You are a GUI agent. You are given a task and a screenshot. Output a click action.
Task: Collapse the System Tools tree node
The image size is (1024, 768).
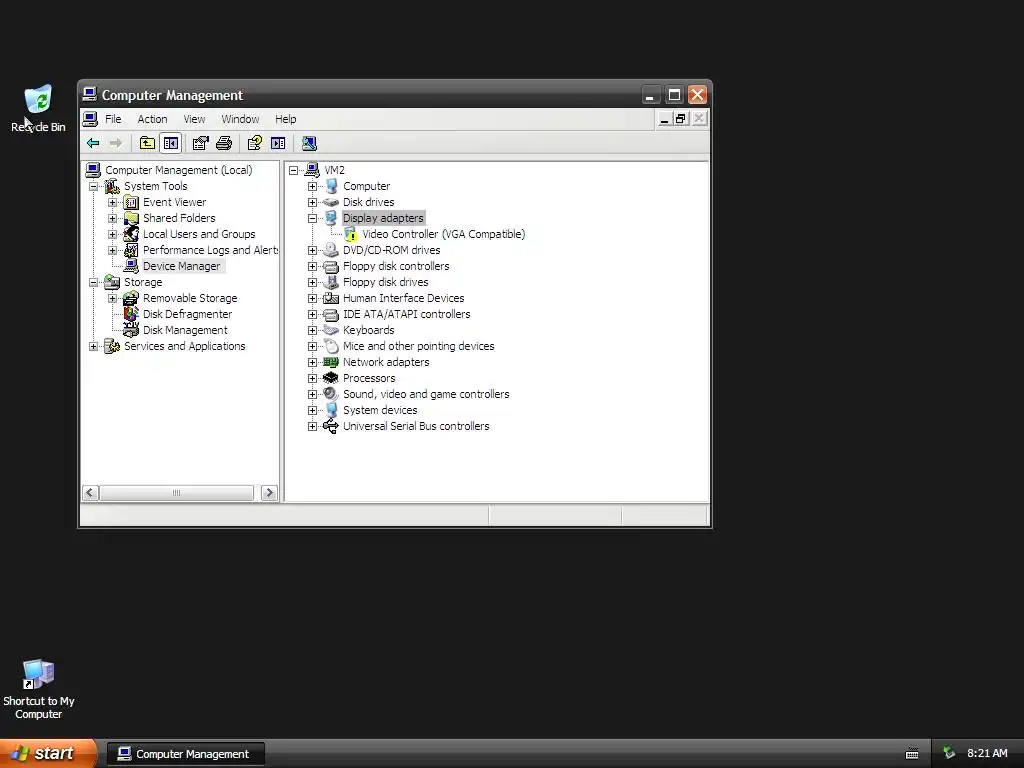coord(93,186)
